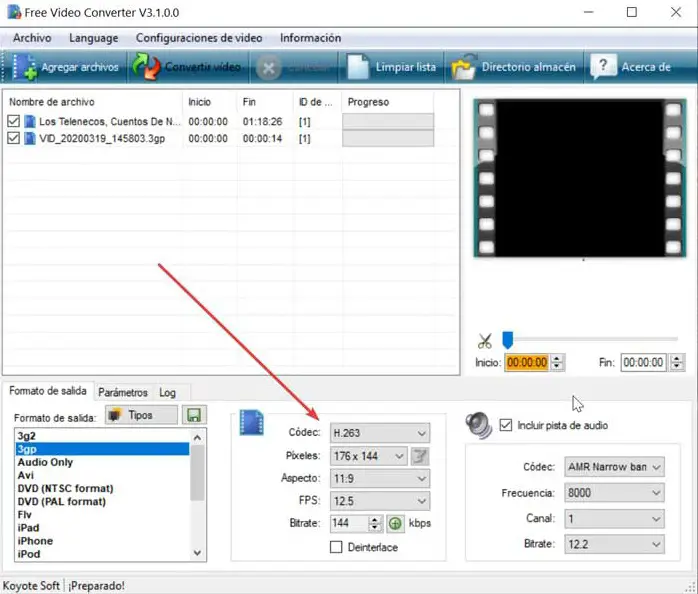Click the Free Video Converter title bar icon

point(14,12)
